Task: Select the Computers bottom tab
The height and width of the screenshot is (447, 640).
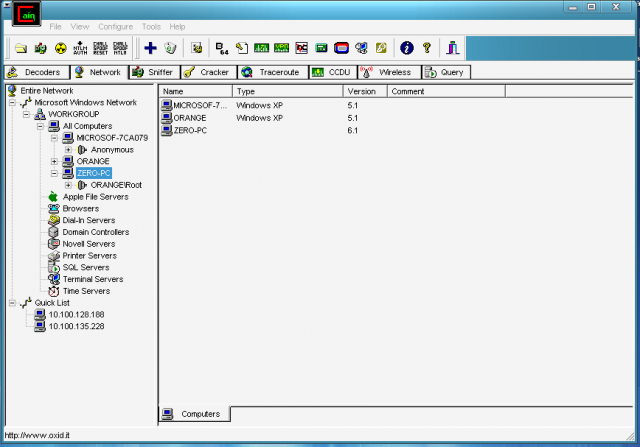Action: click(194, 414)
